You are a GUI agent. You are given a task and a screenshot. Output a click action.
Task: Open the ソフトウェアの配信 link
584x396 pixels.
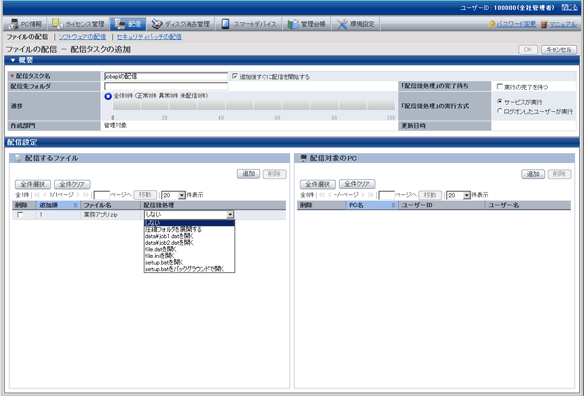click(x=82, y=37)
